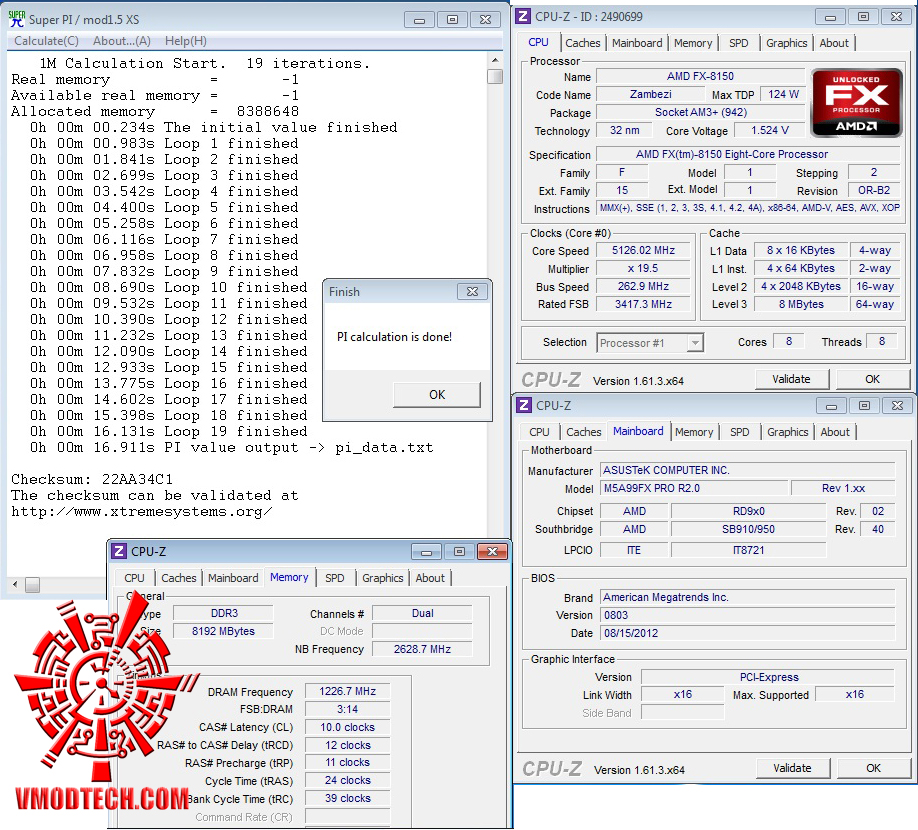This screenshot has width=918, height=830.
Task: Click the CAS# Latency 10.0 clocks value
Action: pos(347,727)
